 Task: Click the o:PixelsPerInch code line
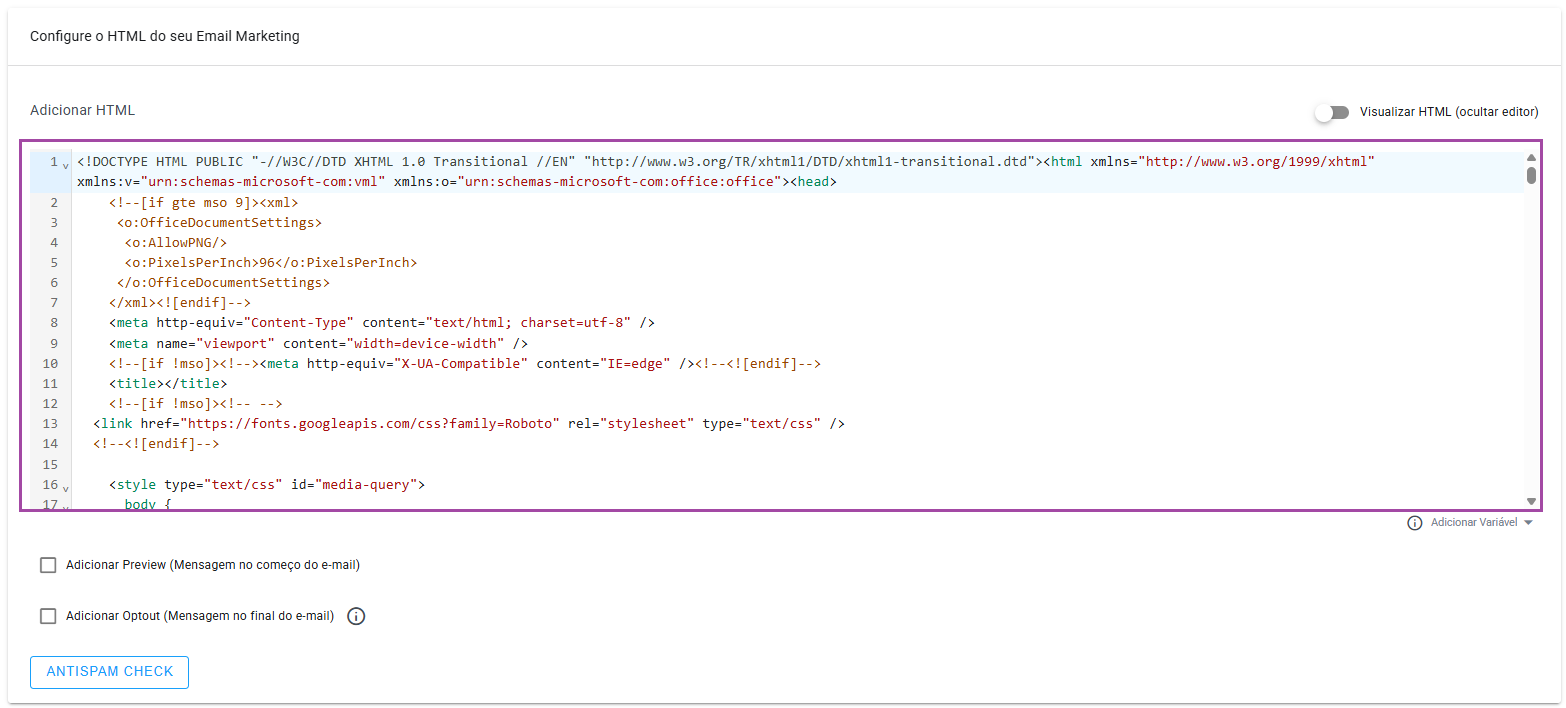coord(270,263)
